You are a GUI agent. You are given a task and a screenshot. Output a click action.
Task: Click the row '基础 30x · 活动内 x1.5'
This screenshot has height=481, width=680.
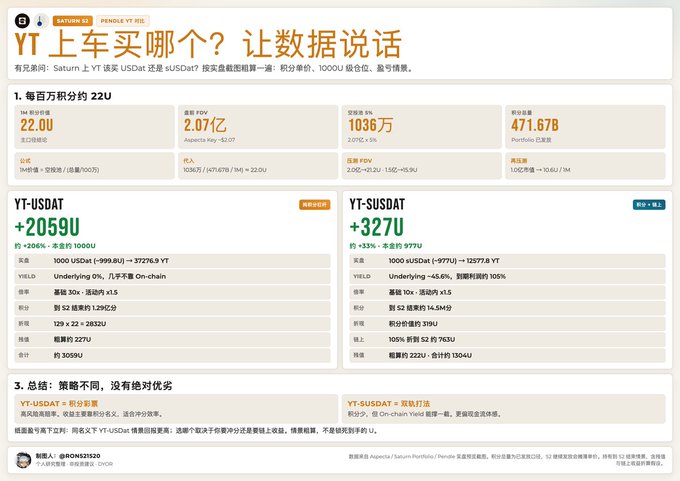tap(173, 292)
